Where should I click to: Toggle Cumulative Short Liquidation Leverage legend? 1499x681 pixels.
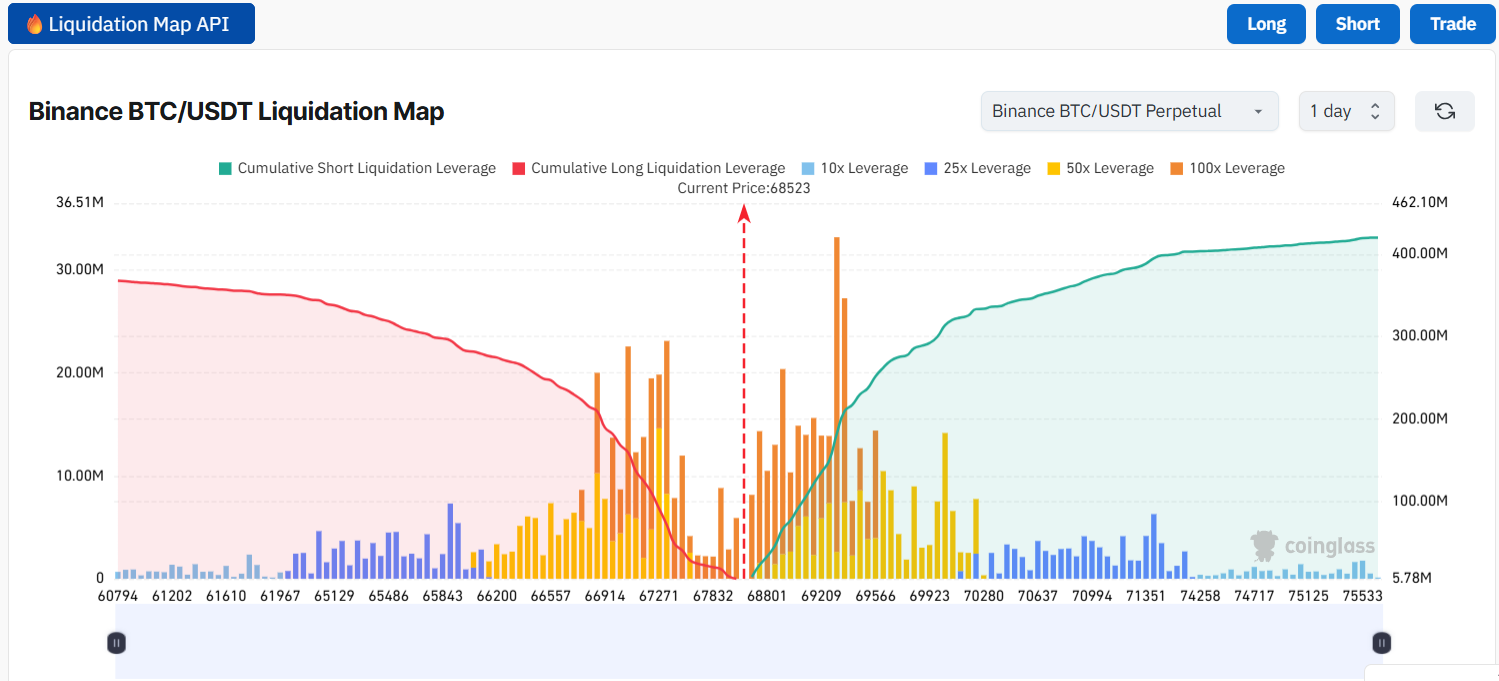(x=357, y=168)
